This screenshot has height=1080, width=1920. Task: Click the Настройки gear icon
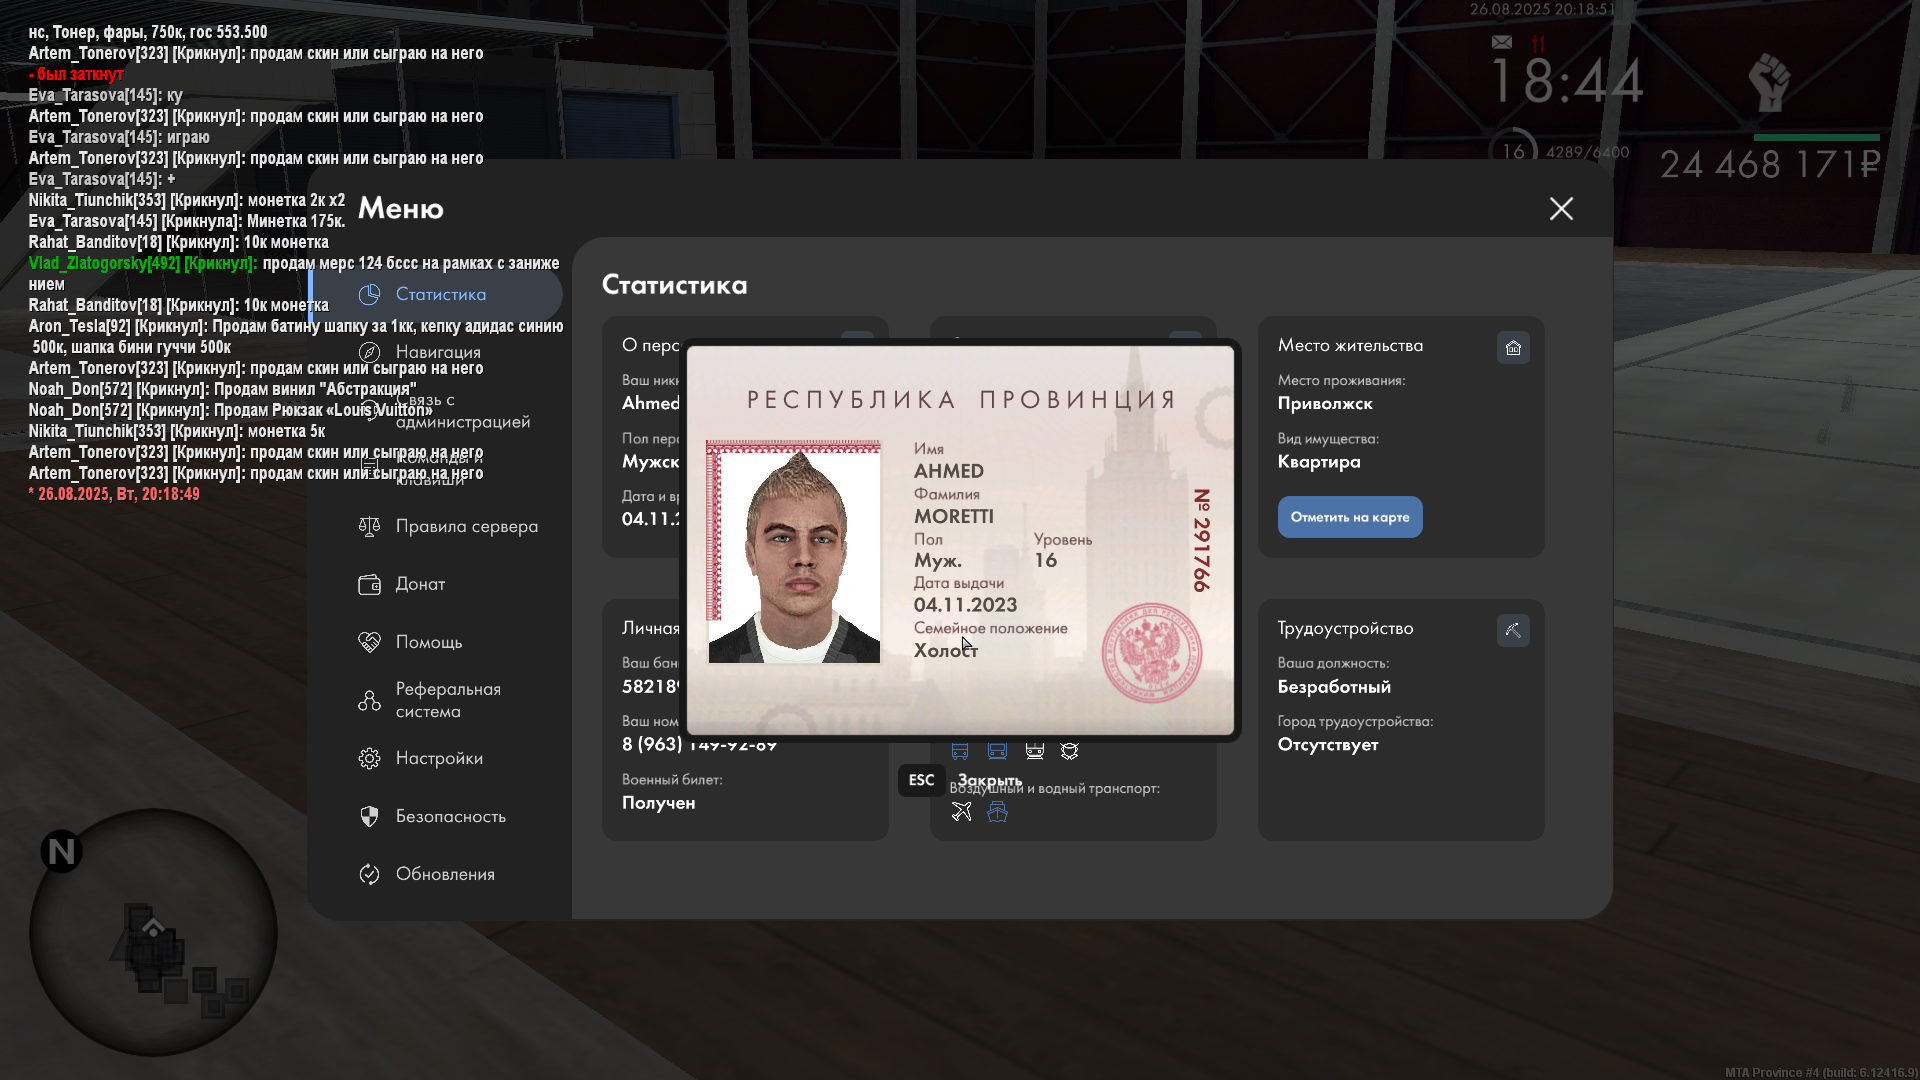pos(369,758)
